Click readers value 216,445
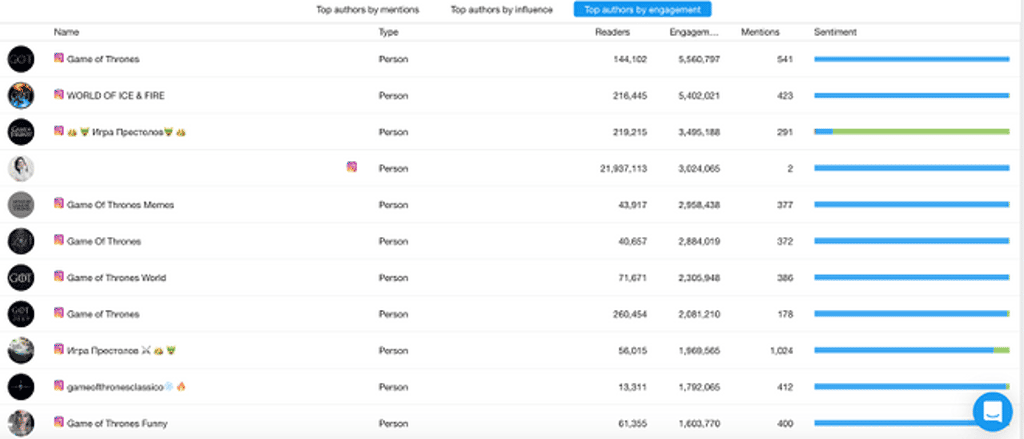Screen dimensions: 1024x439 click(630, 95)
